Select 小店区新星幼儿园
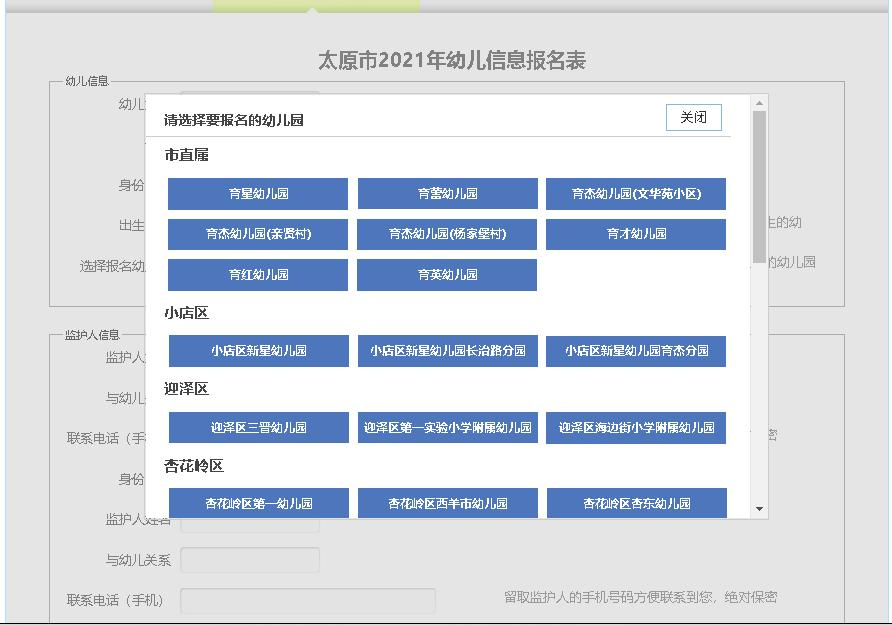Screen dimensions: 892x626 coord(257,351)
